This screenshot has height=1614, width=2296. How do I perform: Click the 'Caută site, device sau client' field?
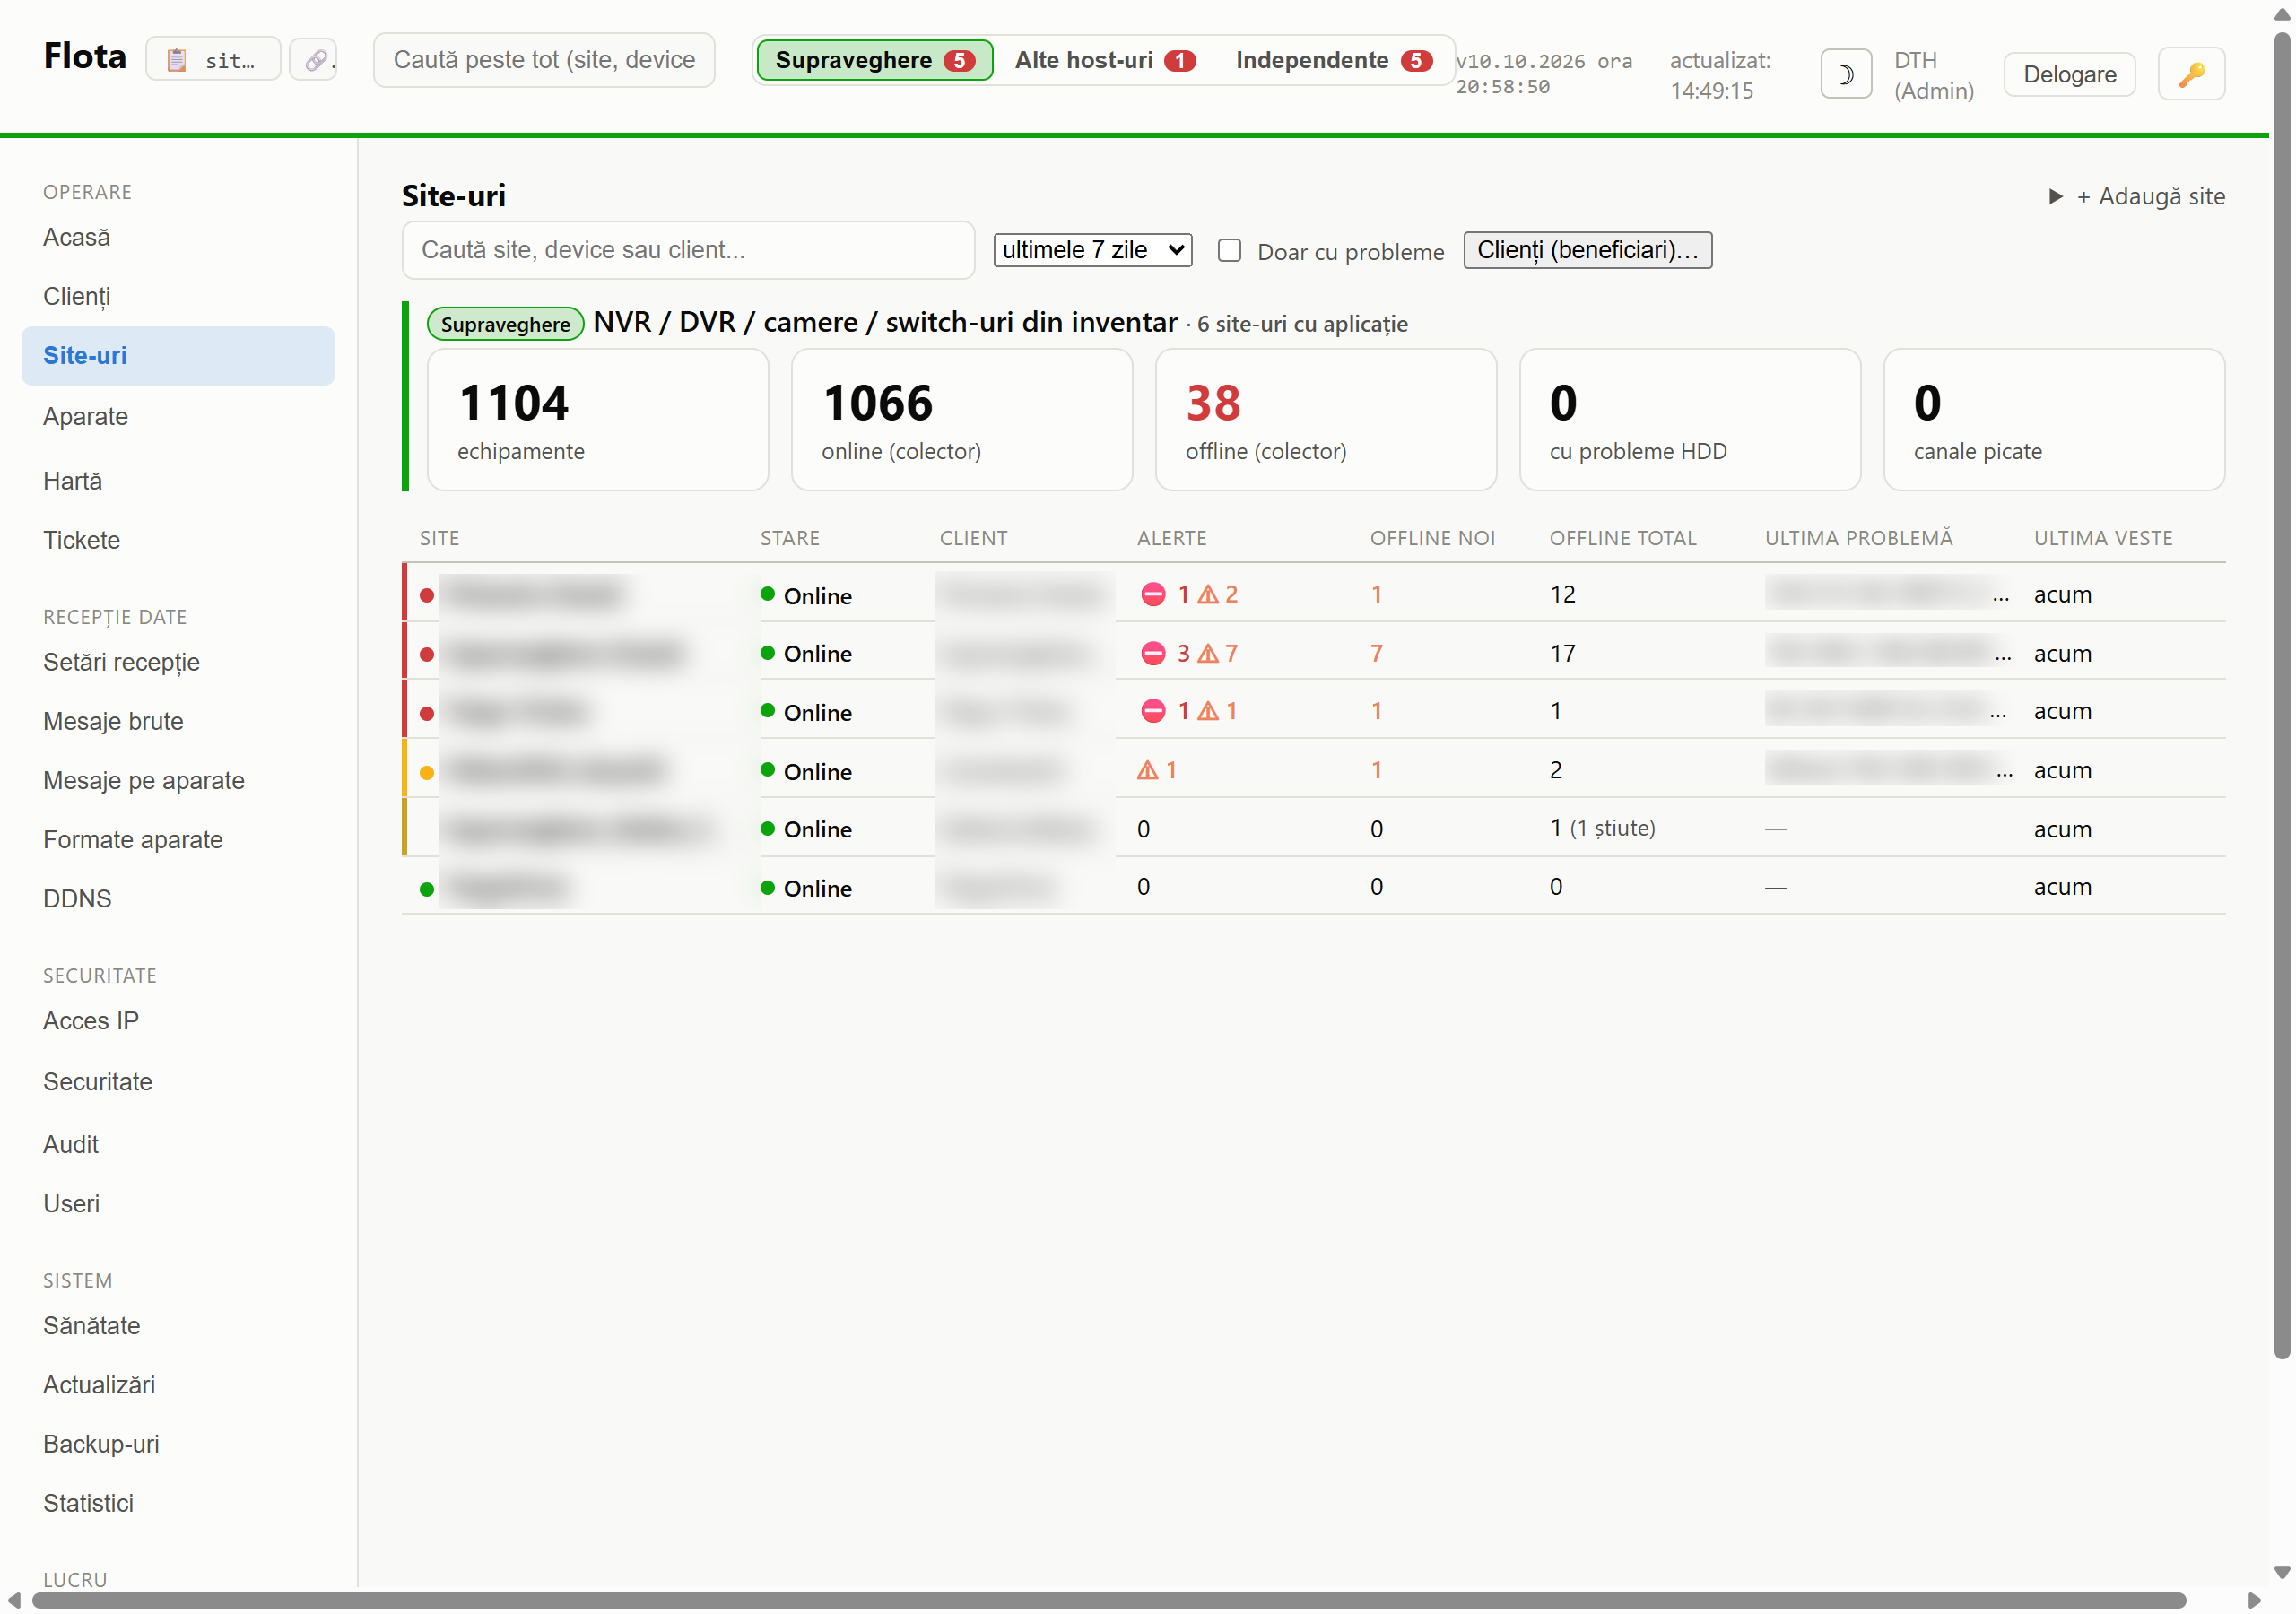(x=688, y=250)
